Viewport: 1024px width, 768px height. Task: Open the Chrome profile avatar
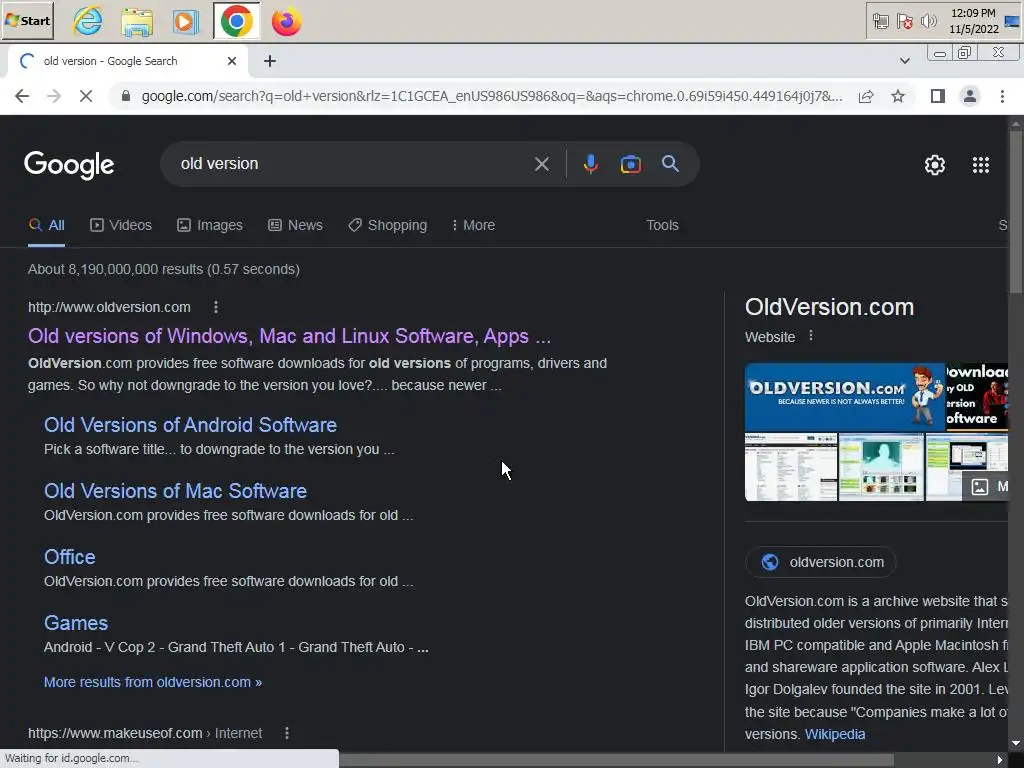(970, 96)
